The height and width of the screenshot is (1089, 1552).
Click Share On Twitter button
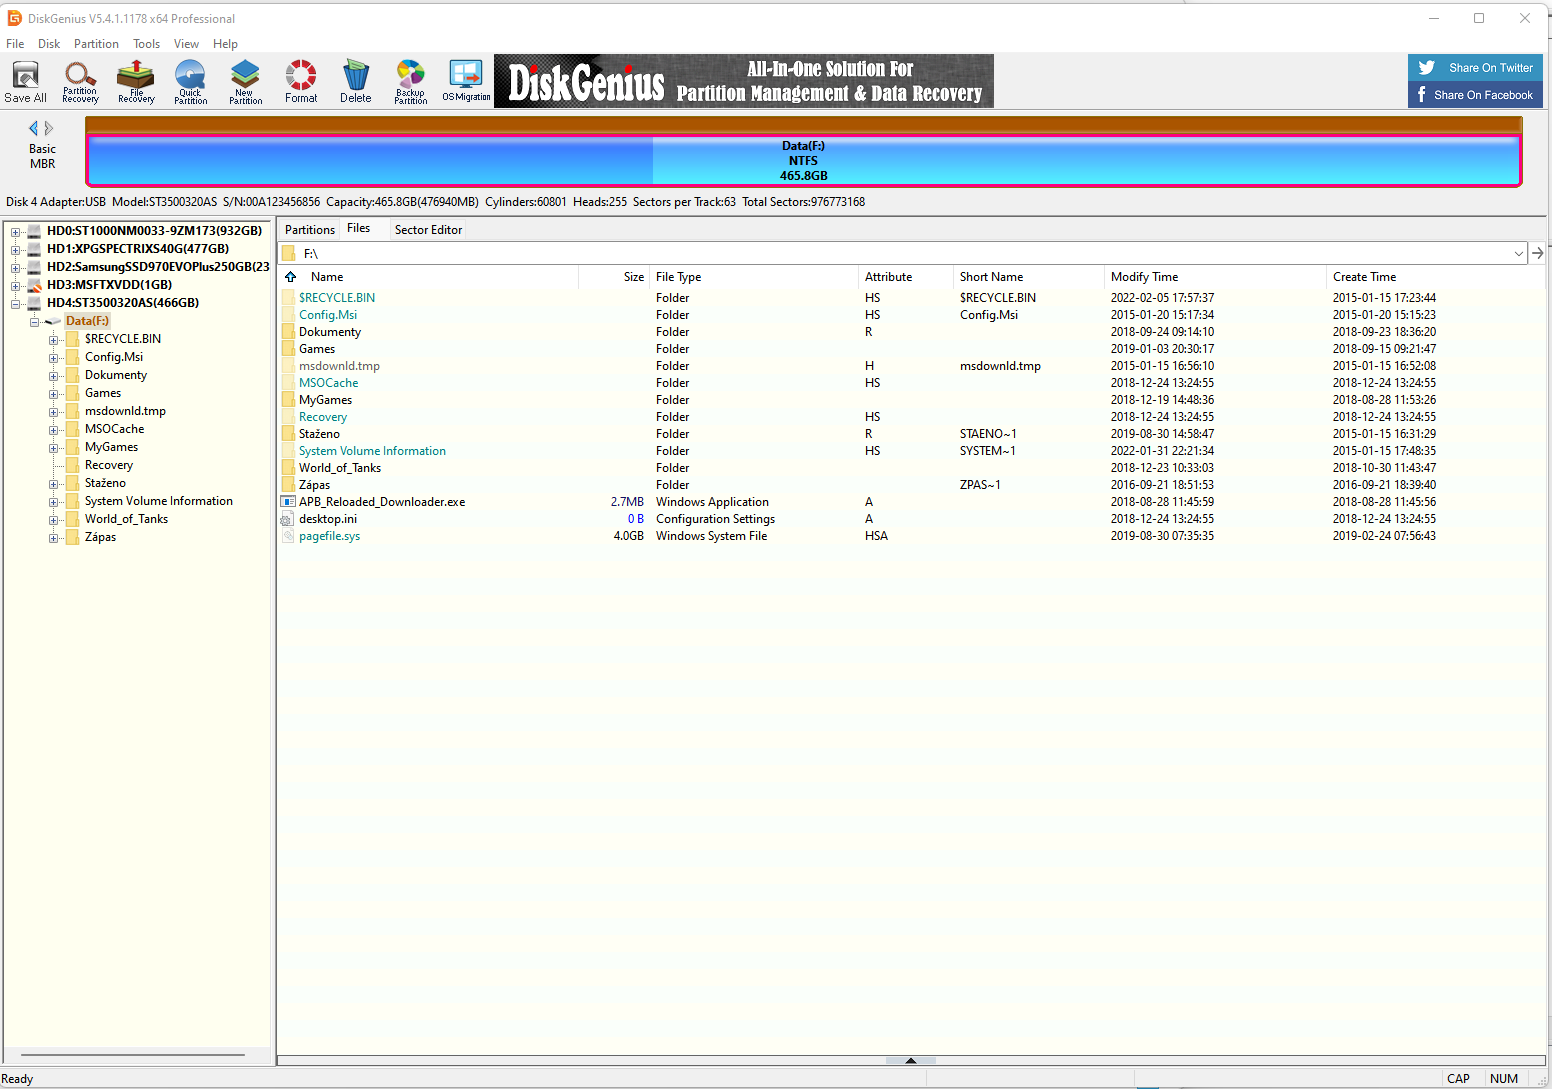point(1475,68)
